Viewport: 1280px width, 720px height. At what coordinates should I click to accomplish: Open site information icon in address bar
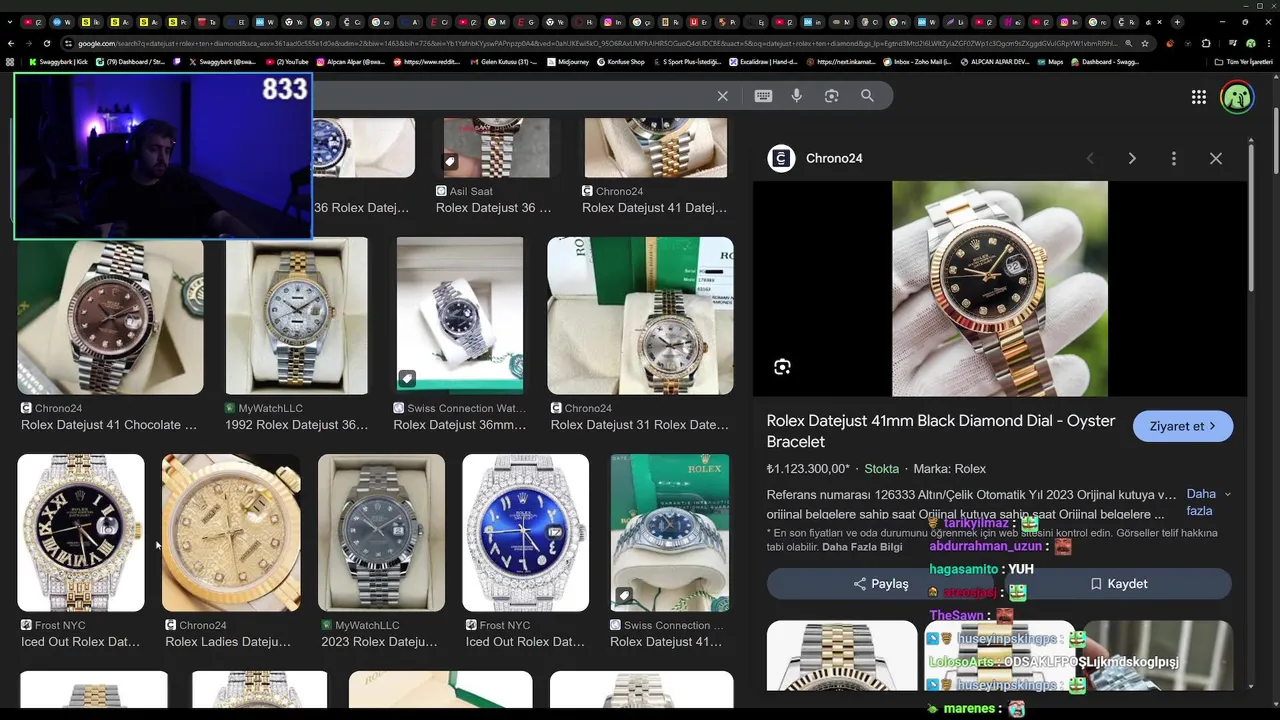(69, 43)
